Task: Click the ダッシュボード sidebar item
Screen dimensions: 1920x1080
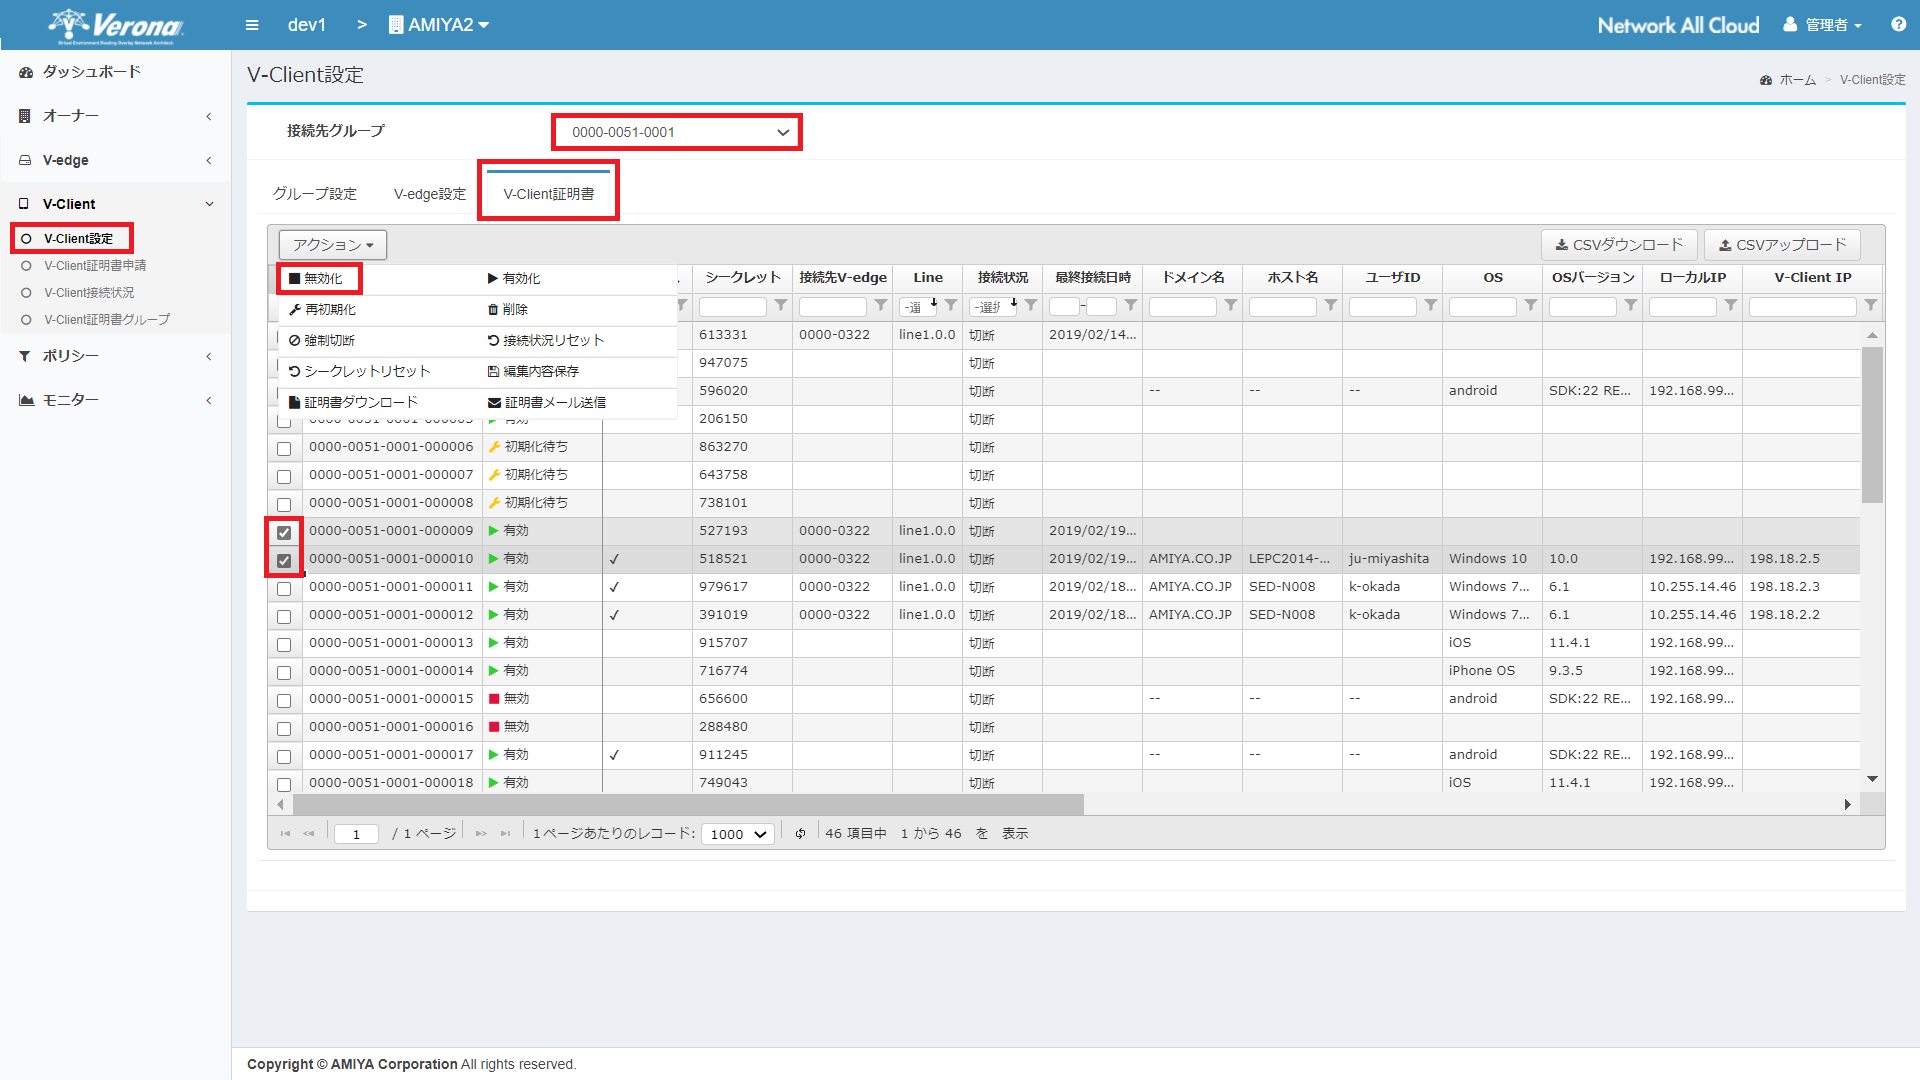Action: [92, 72]
